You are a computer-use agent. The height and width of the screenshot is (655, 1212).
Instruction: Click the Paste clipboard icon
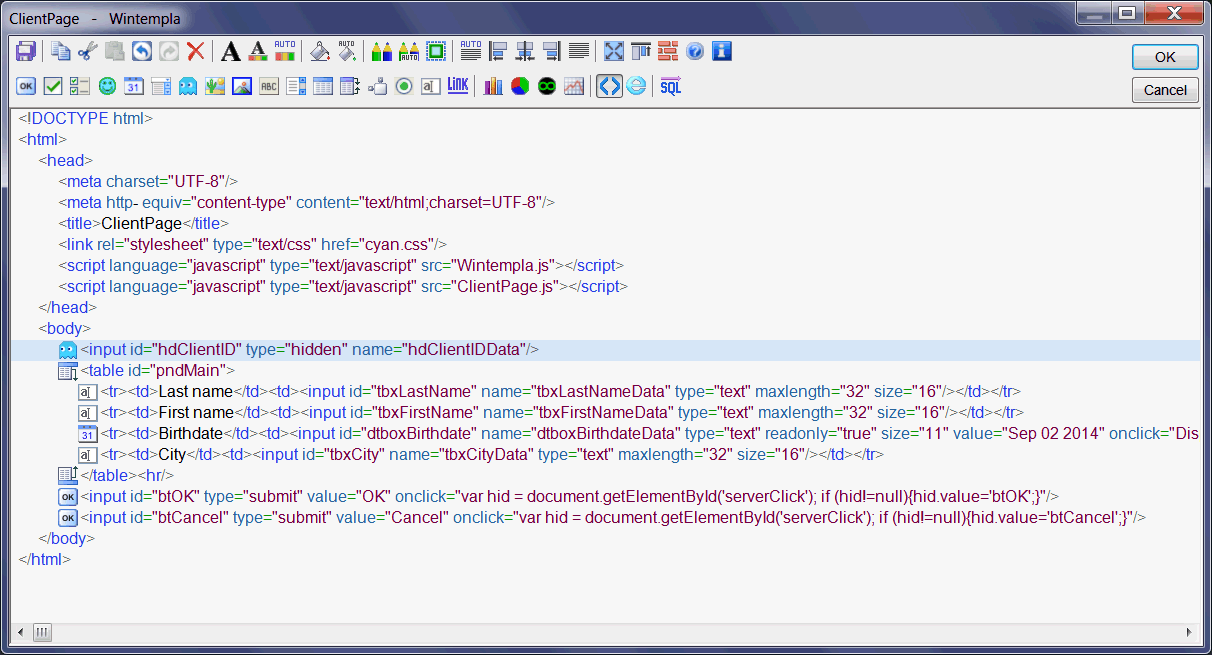click(x=115, y=51)
